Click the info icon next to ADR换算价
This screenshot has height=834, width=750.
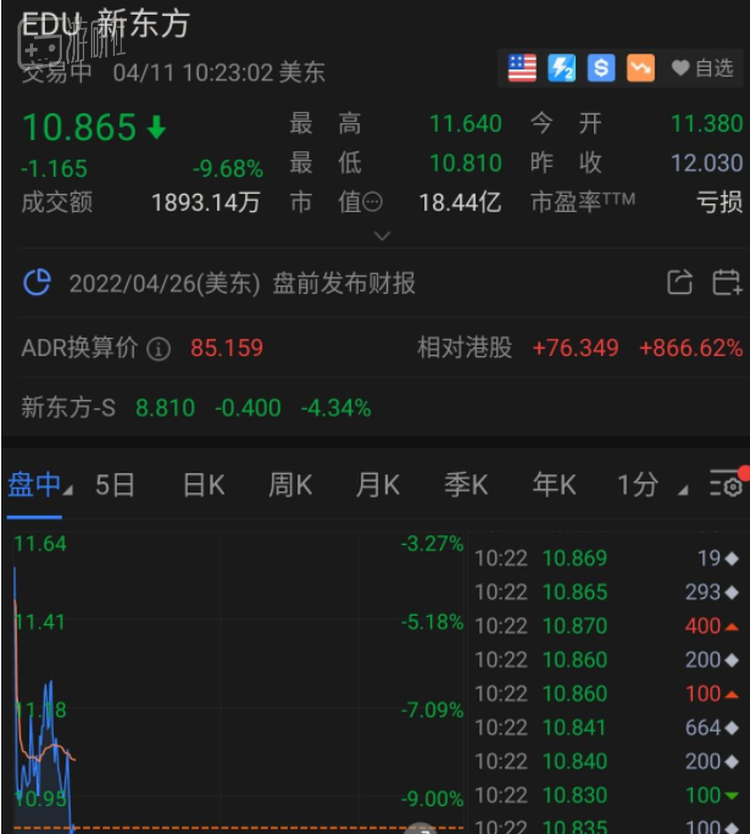click(x=158, y=349)
